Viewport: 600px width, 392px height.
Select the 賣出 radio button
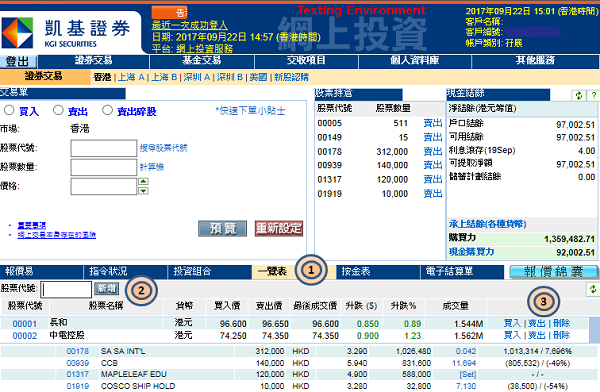(x=58, y=110)
